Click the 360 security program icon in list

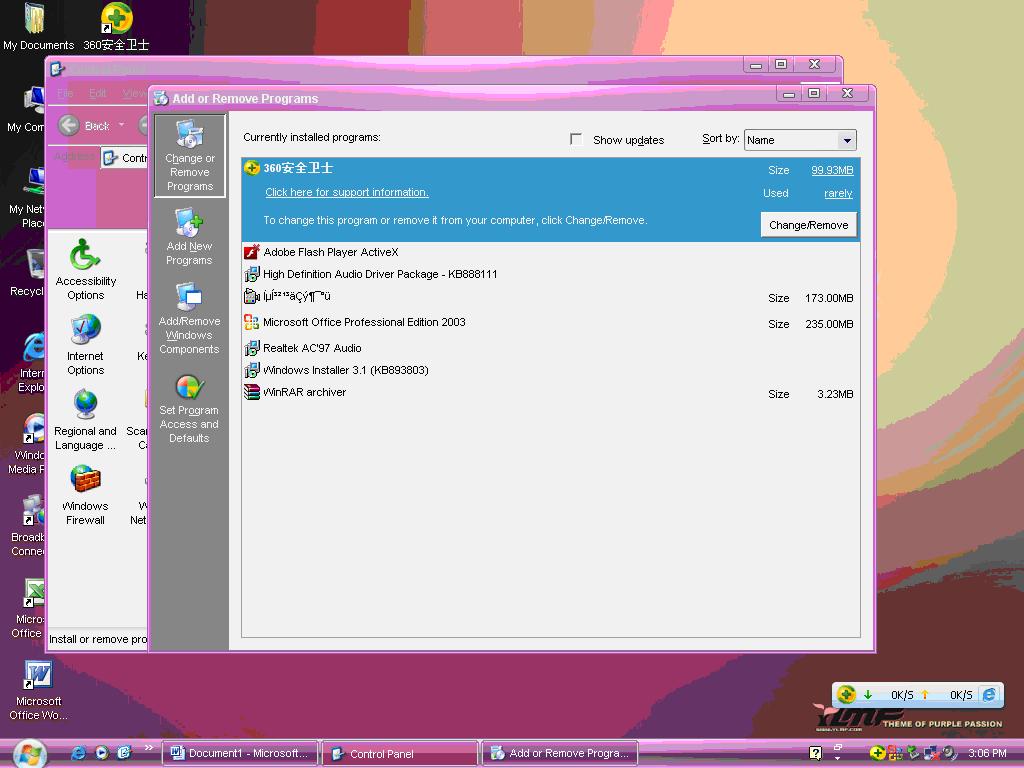pos(252,168)
